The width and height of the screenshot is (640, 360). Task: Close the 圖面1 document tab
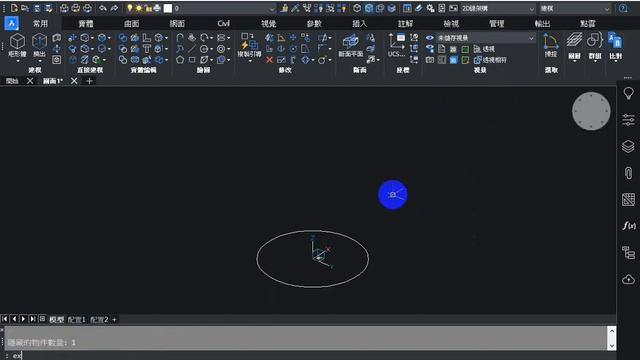(74, 81)
